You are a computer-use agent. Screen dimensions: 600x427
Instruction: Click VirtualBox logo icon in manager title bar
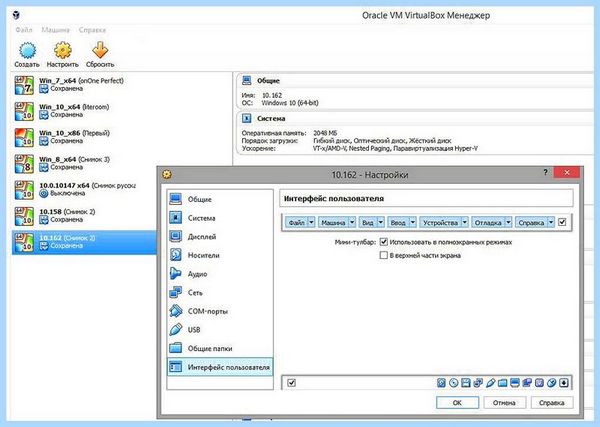point(16,15)
